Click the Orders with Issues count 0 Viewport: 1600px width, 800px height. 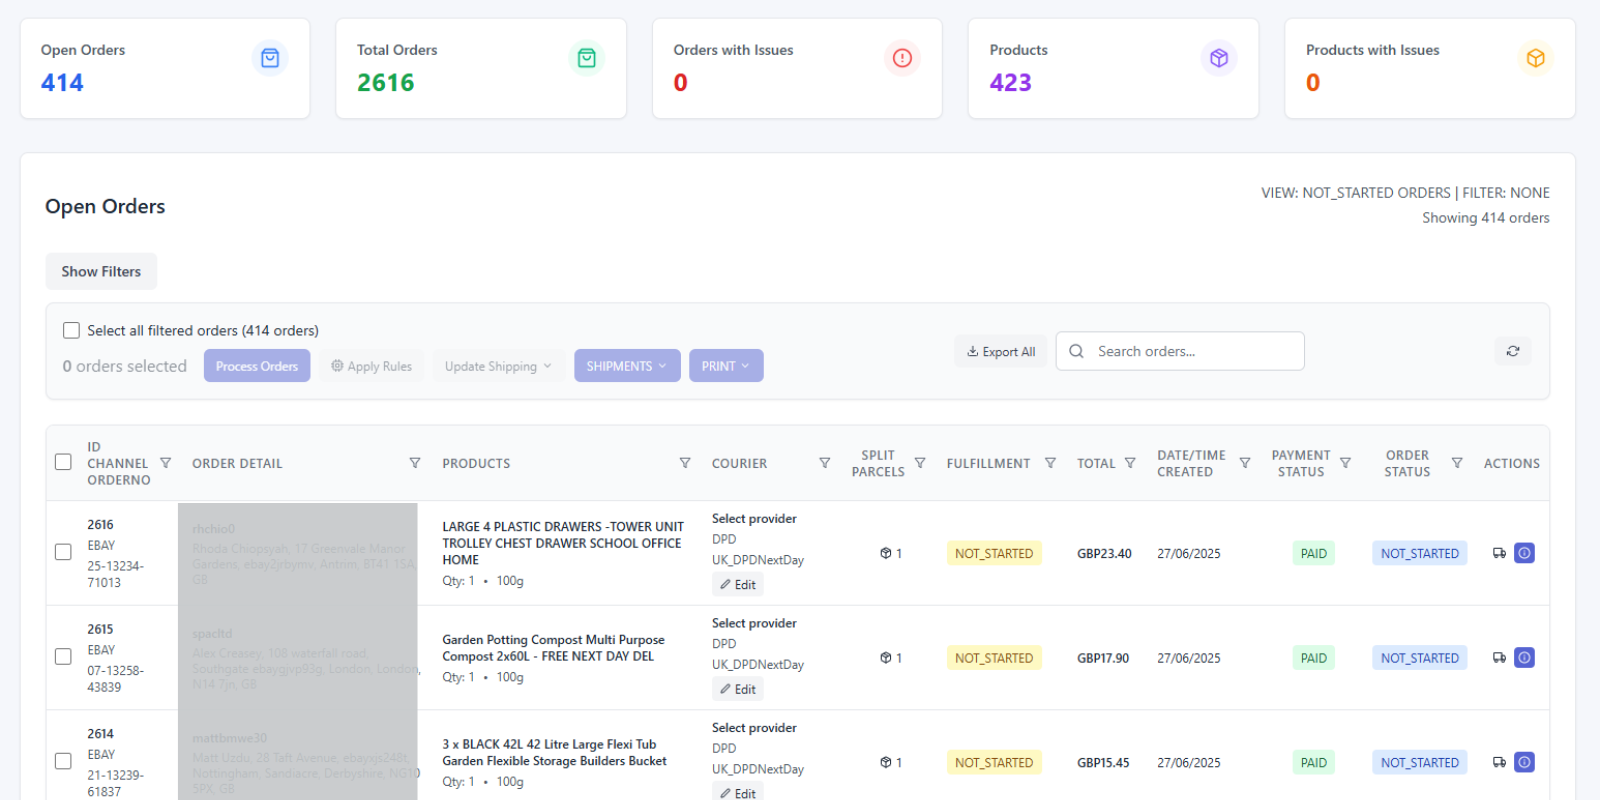pyautogui.click(x=680, y=83)
